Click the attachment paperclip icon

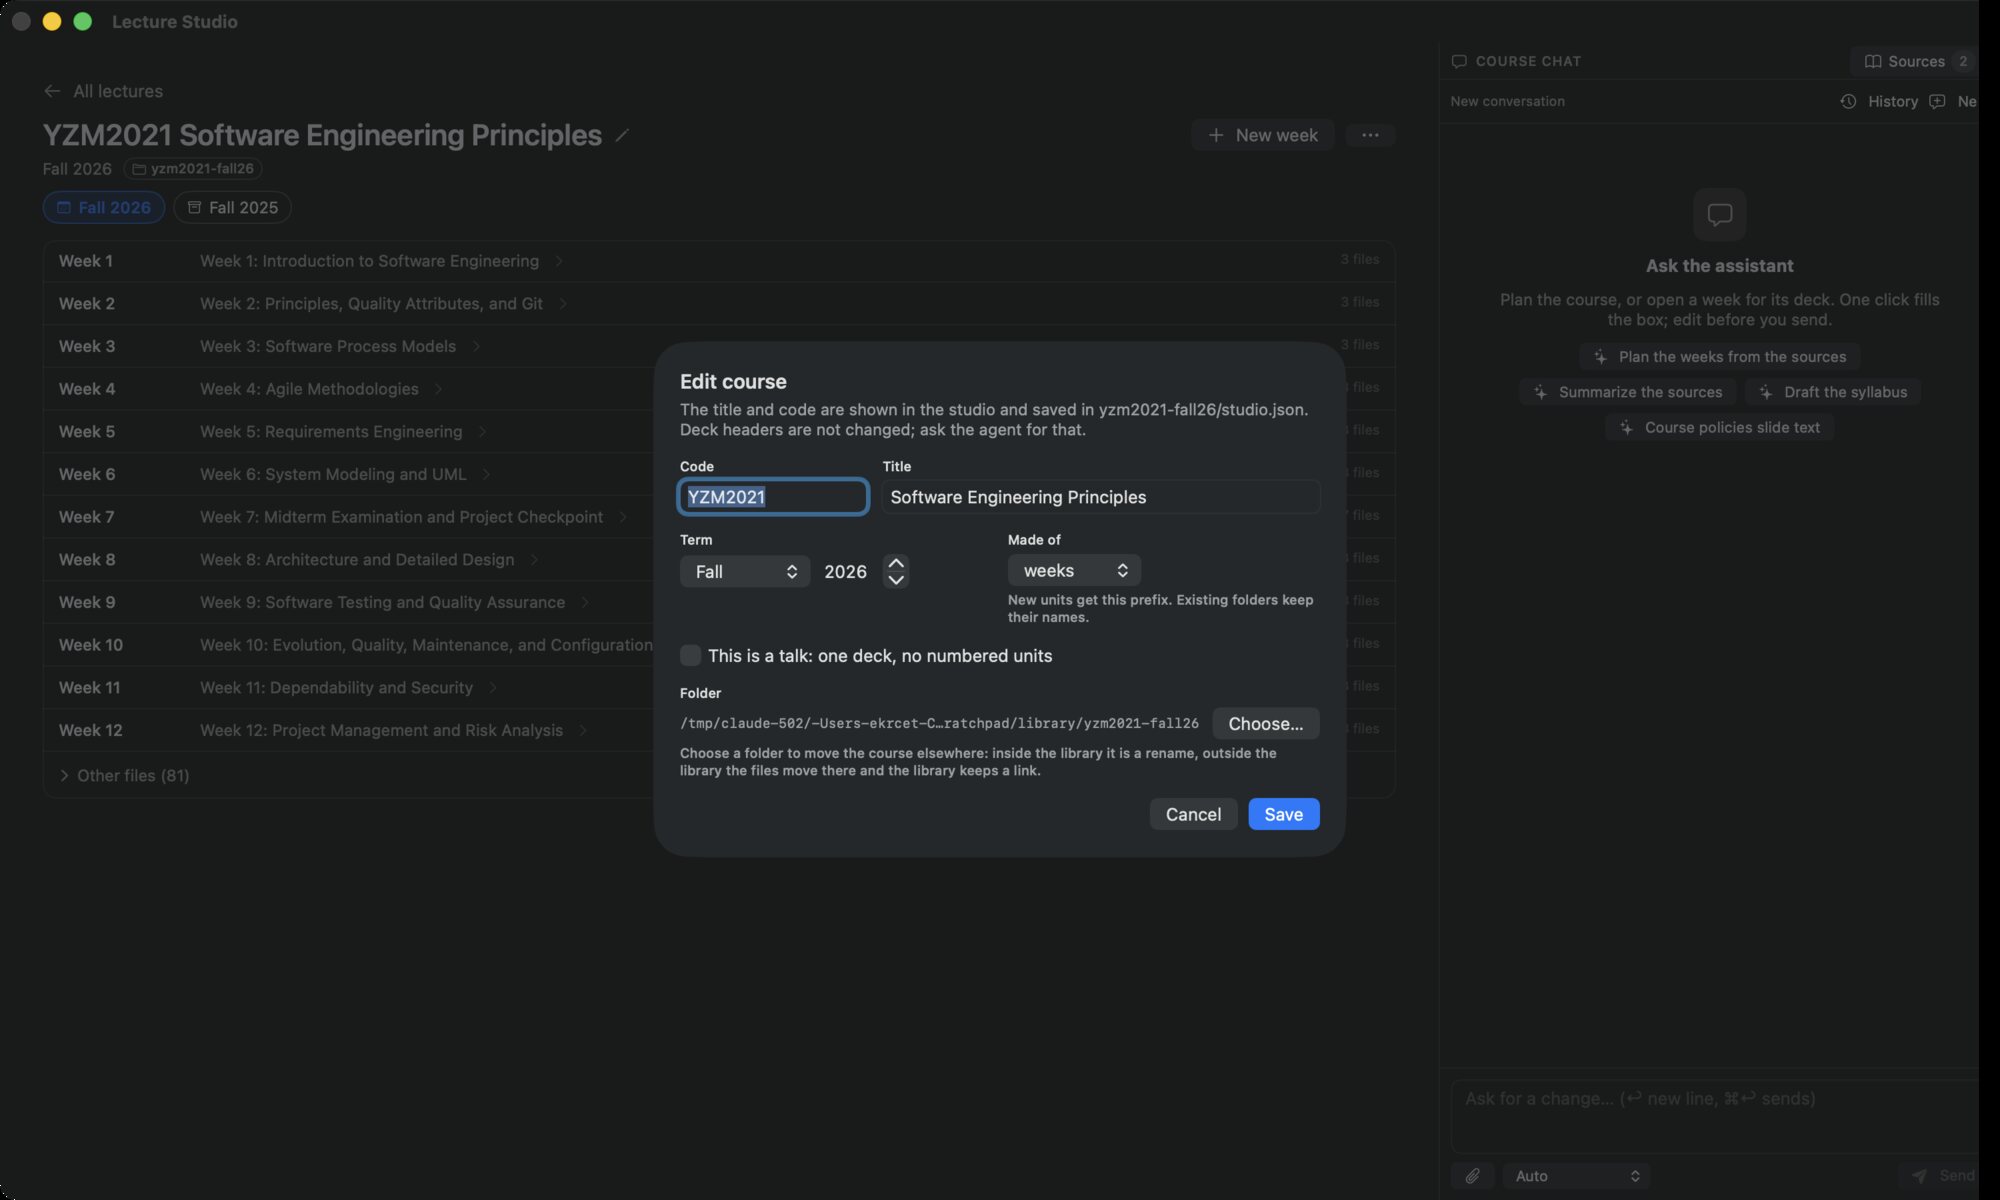[x=1472, y=1176]
